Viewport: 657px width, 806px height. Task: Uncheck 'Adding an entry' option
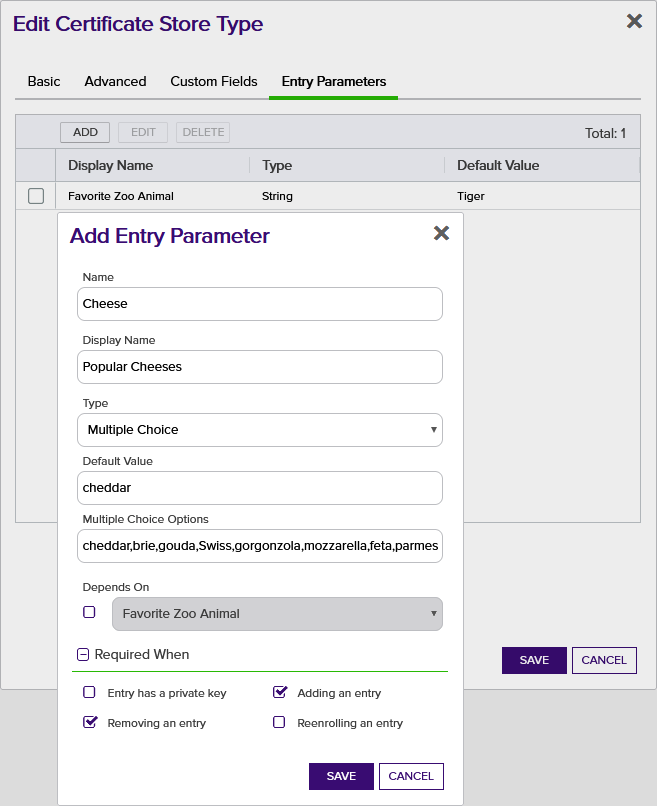click(x=280, y=692)
